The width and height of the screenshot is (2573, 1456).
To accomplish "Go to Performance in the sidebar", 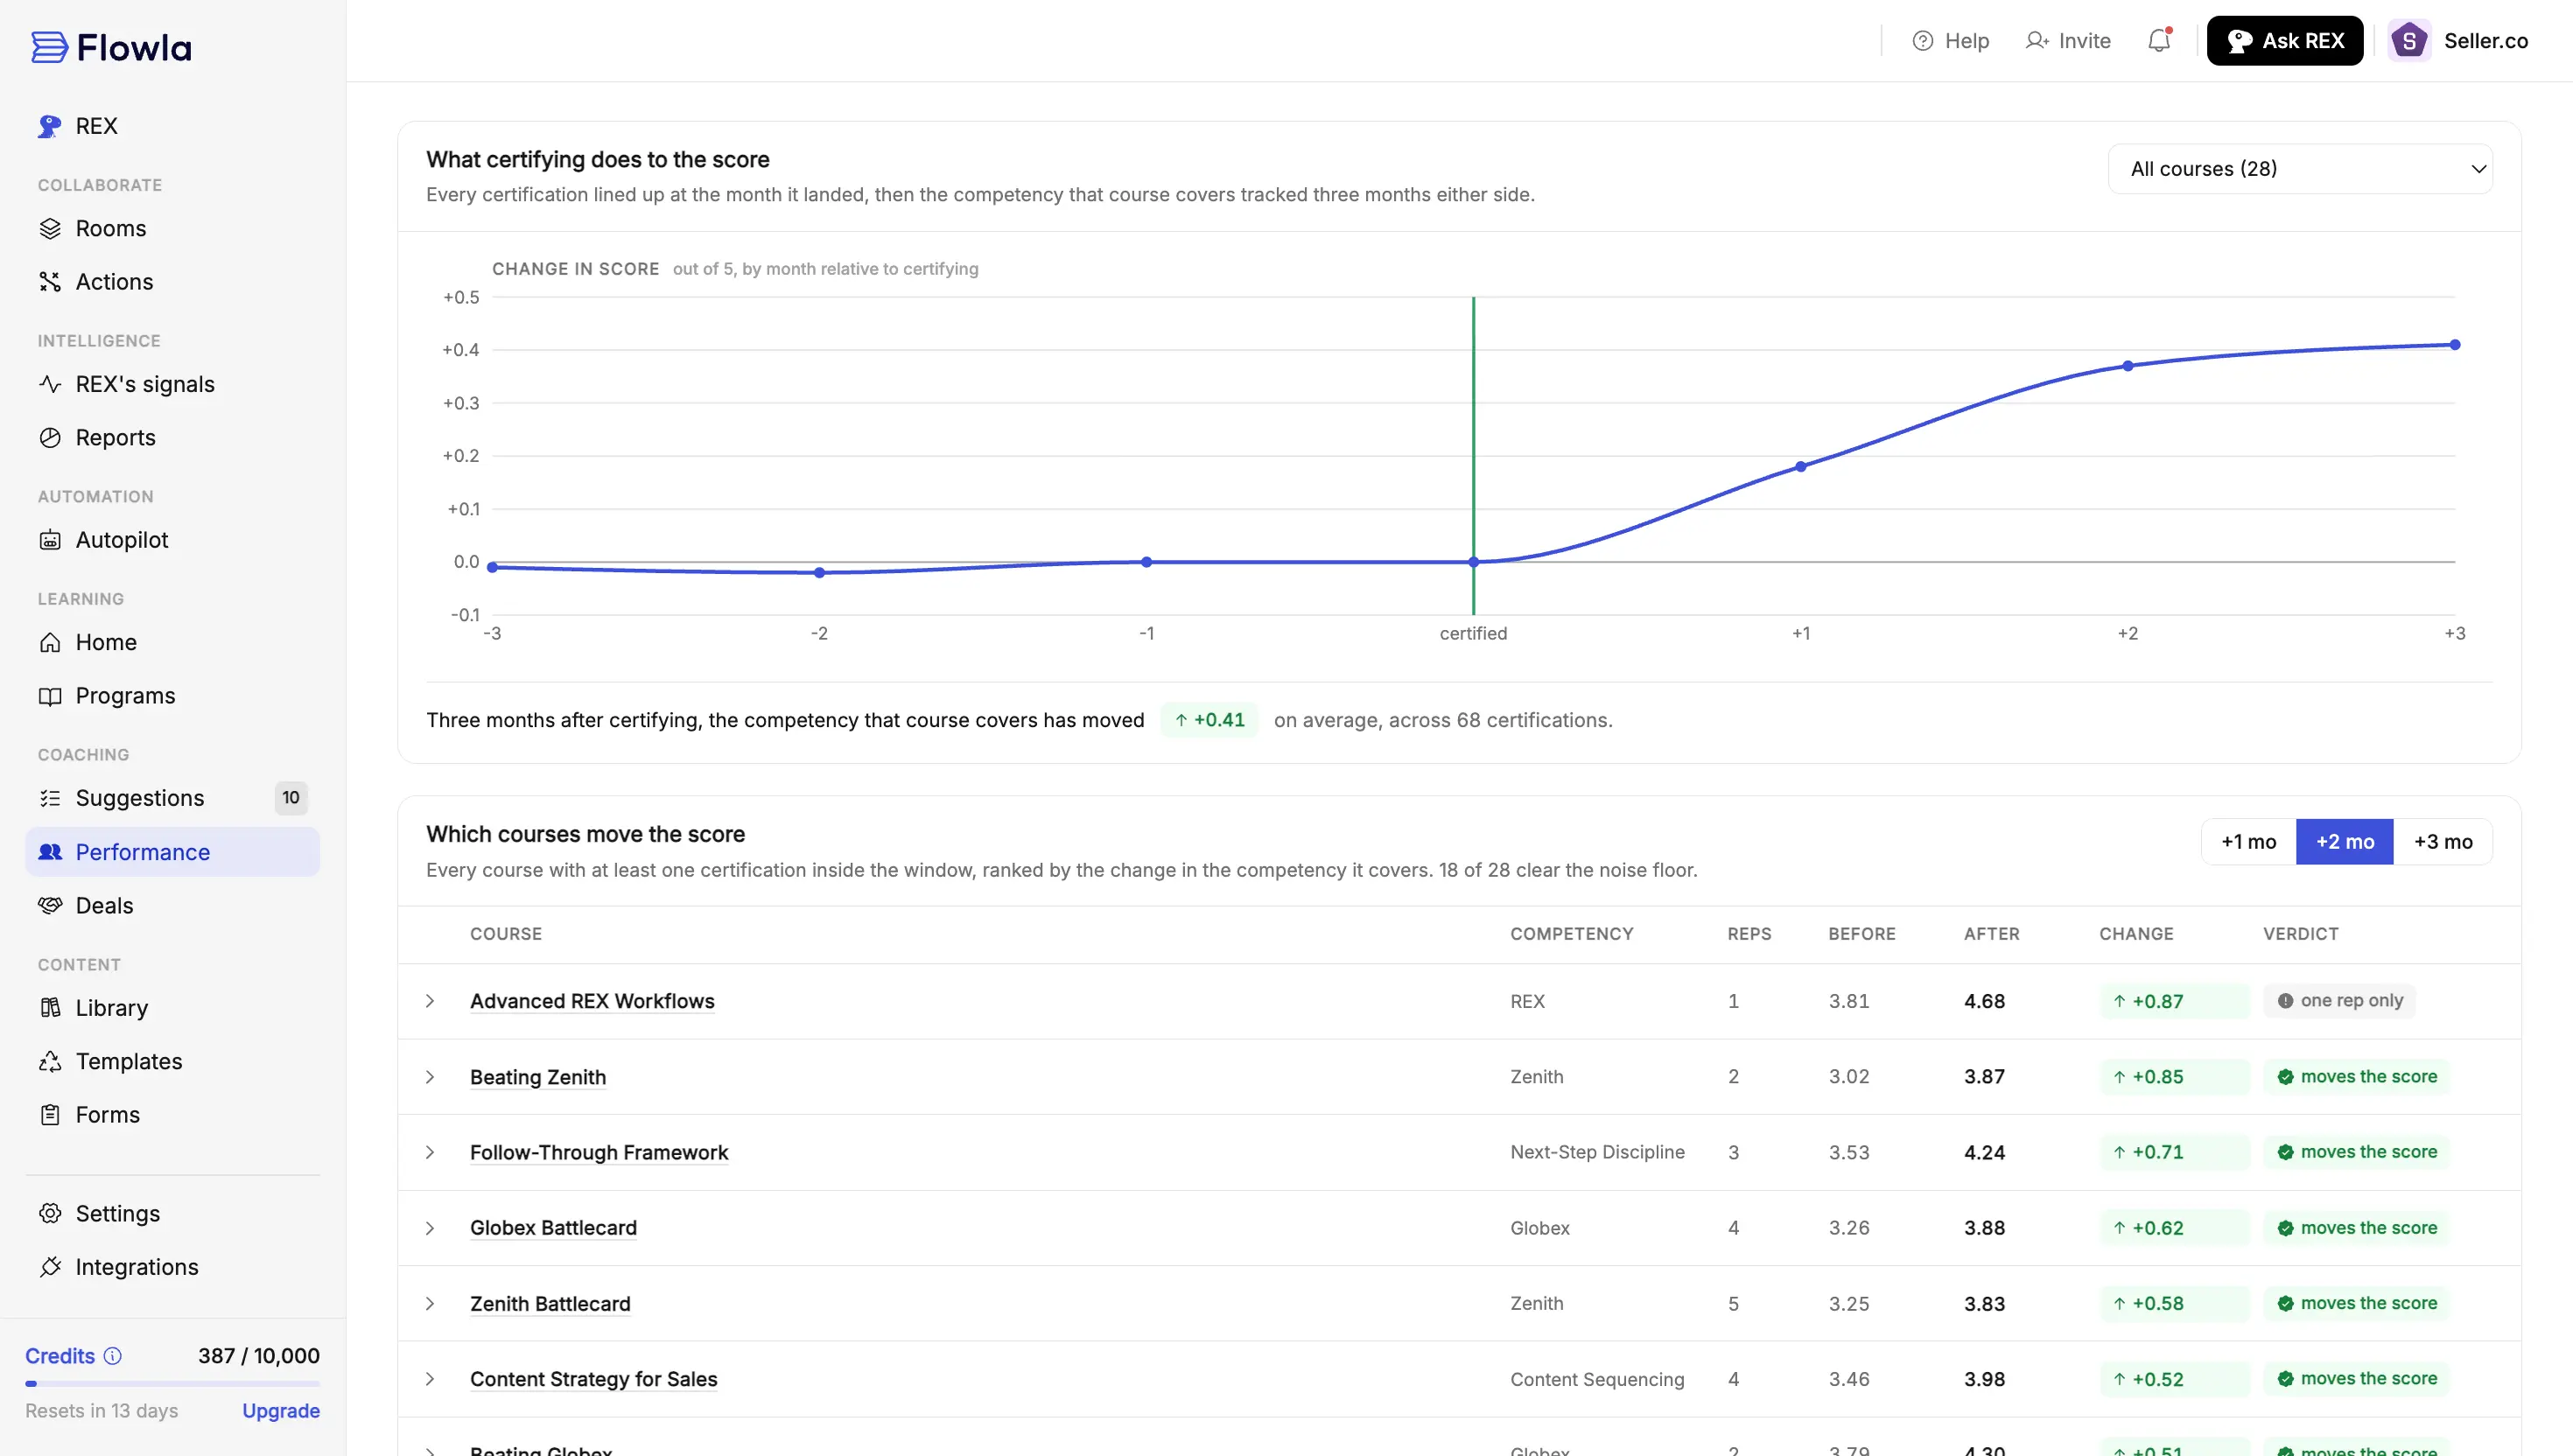I will 173,852.
